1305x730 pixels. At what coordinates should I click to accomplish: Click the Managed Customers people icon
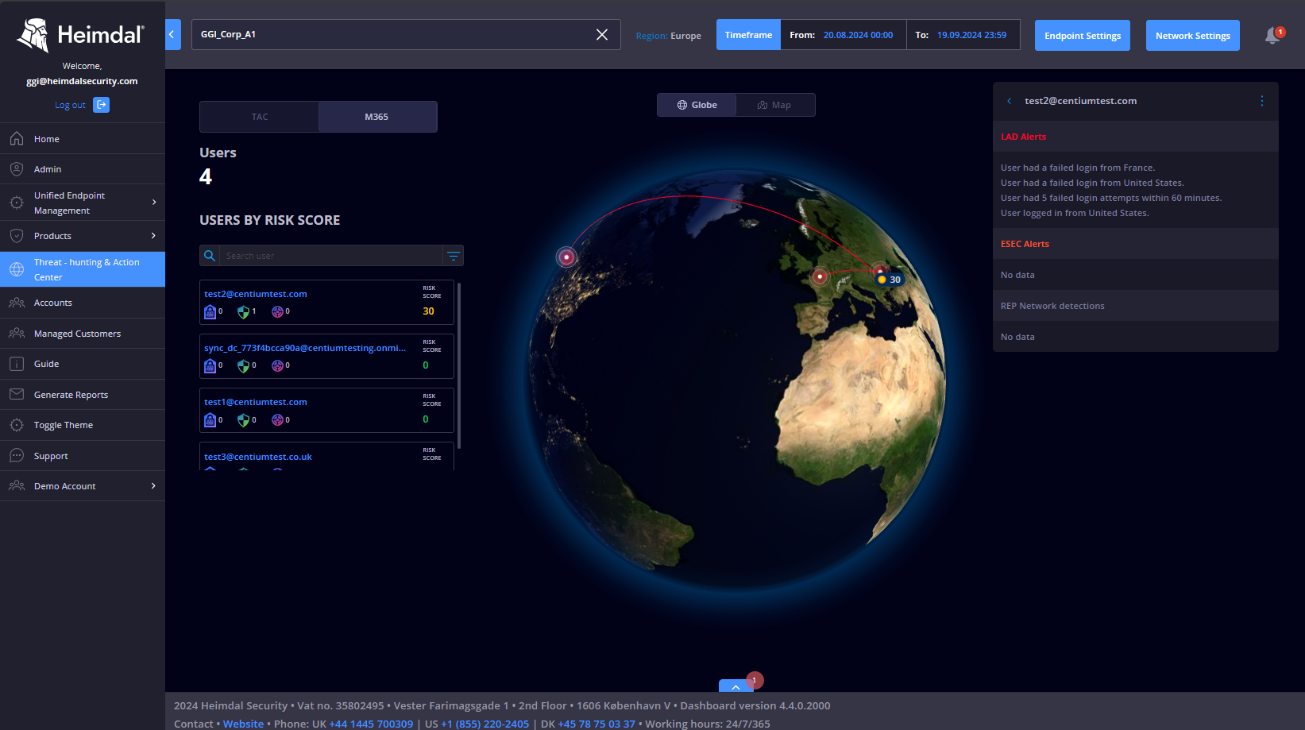coord(16,333)
